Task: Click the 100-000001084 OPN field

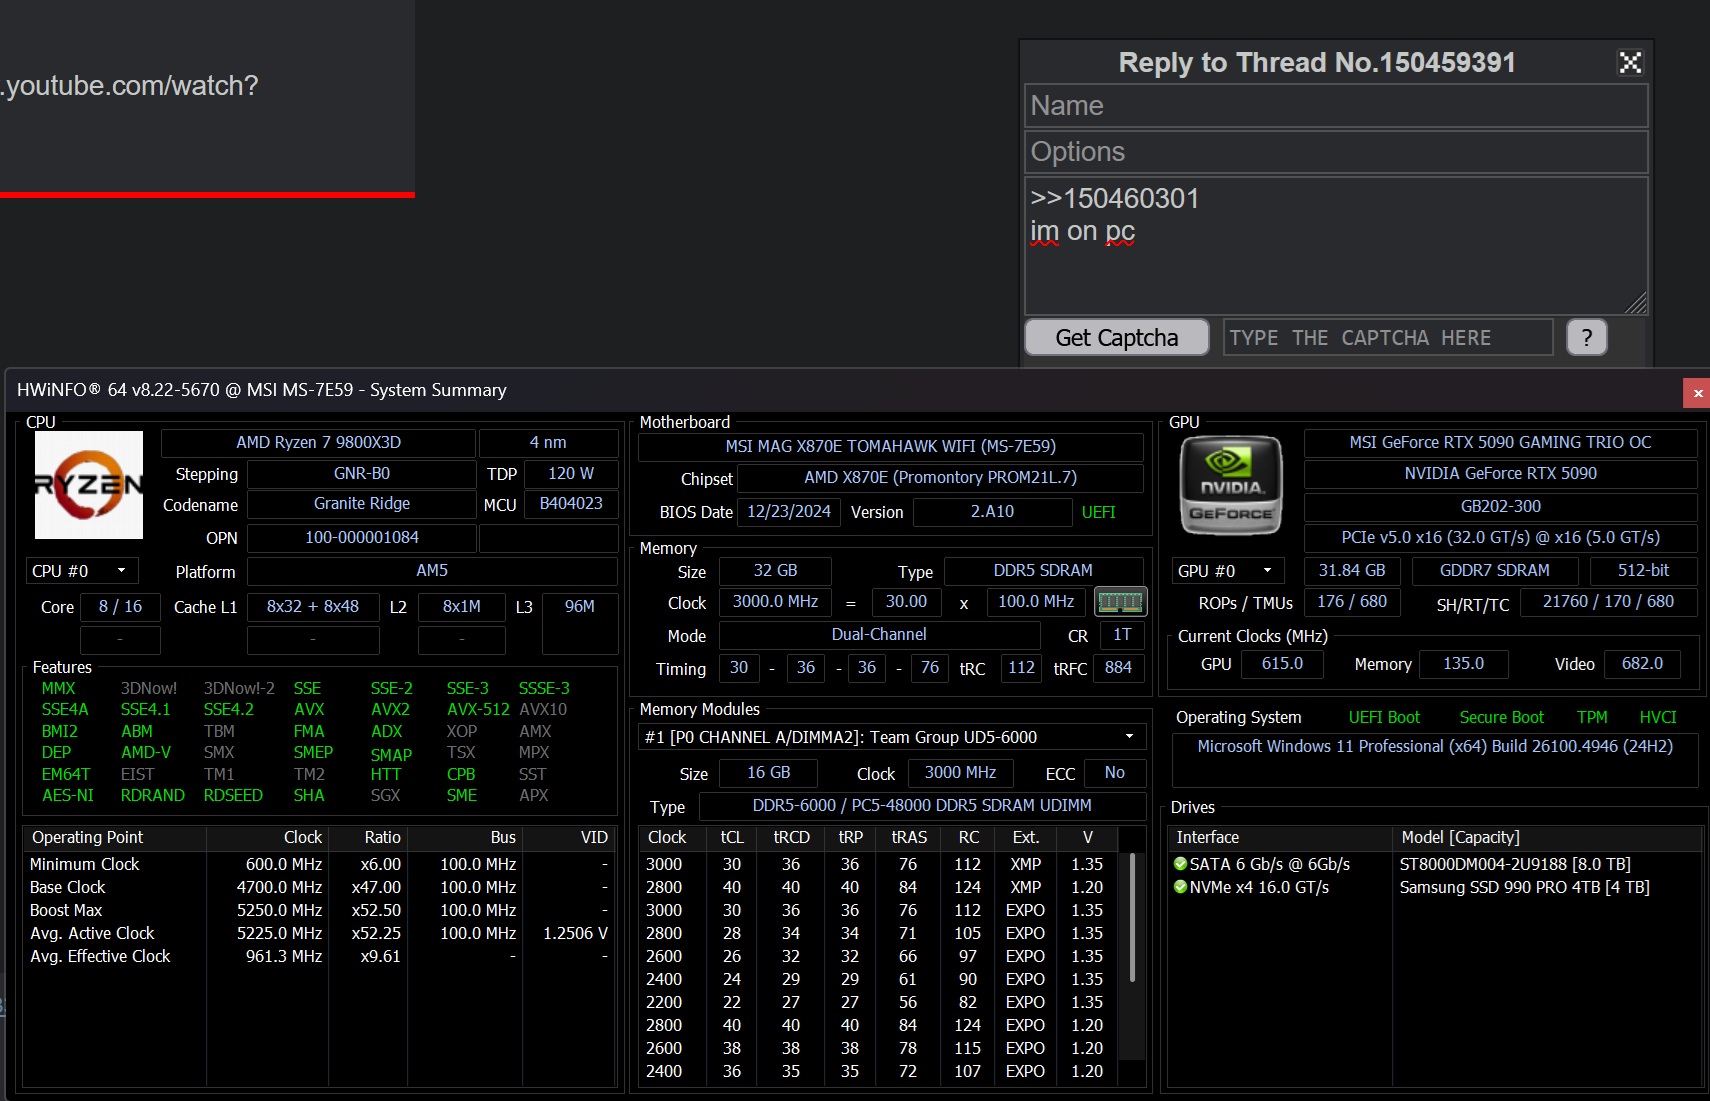Action: point(361,537)
